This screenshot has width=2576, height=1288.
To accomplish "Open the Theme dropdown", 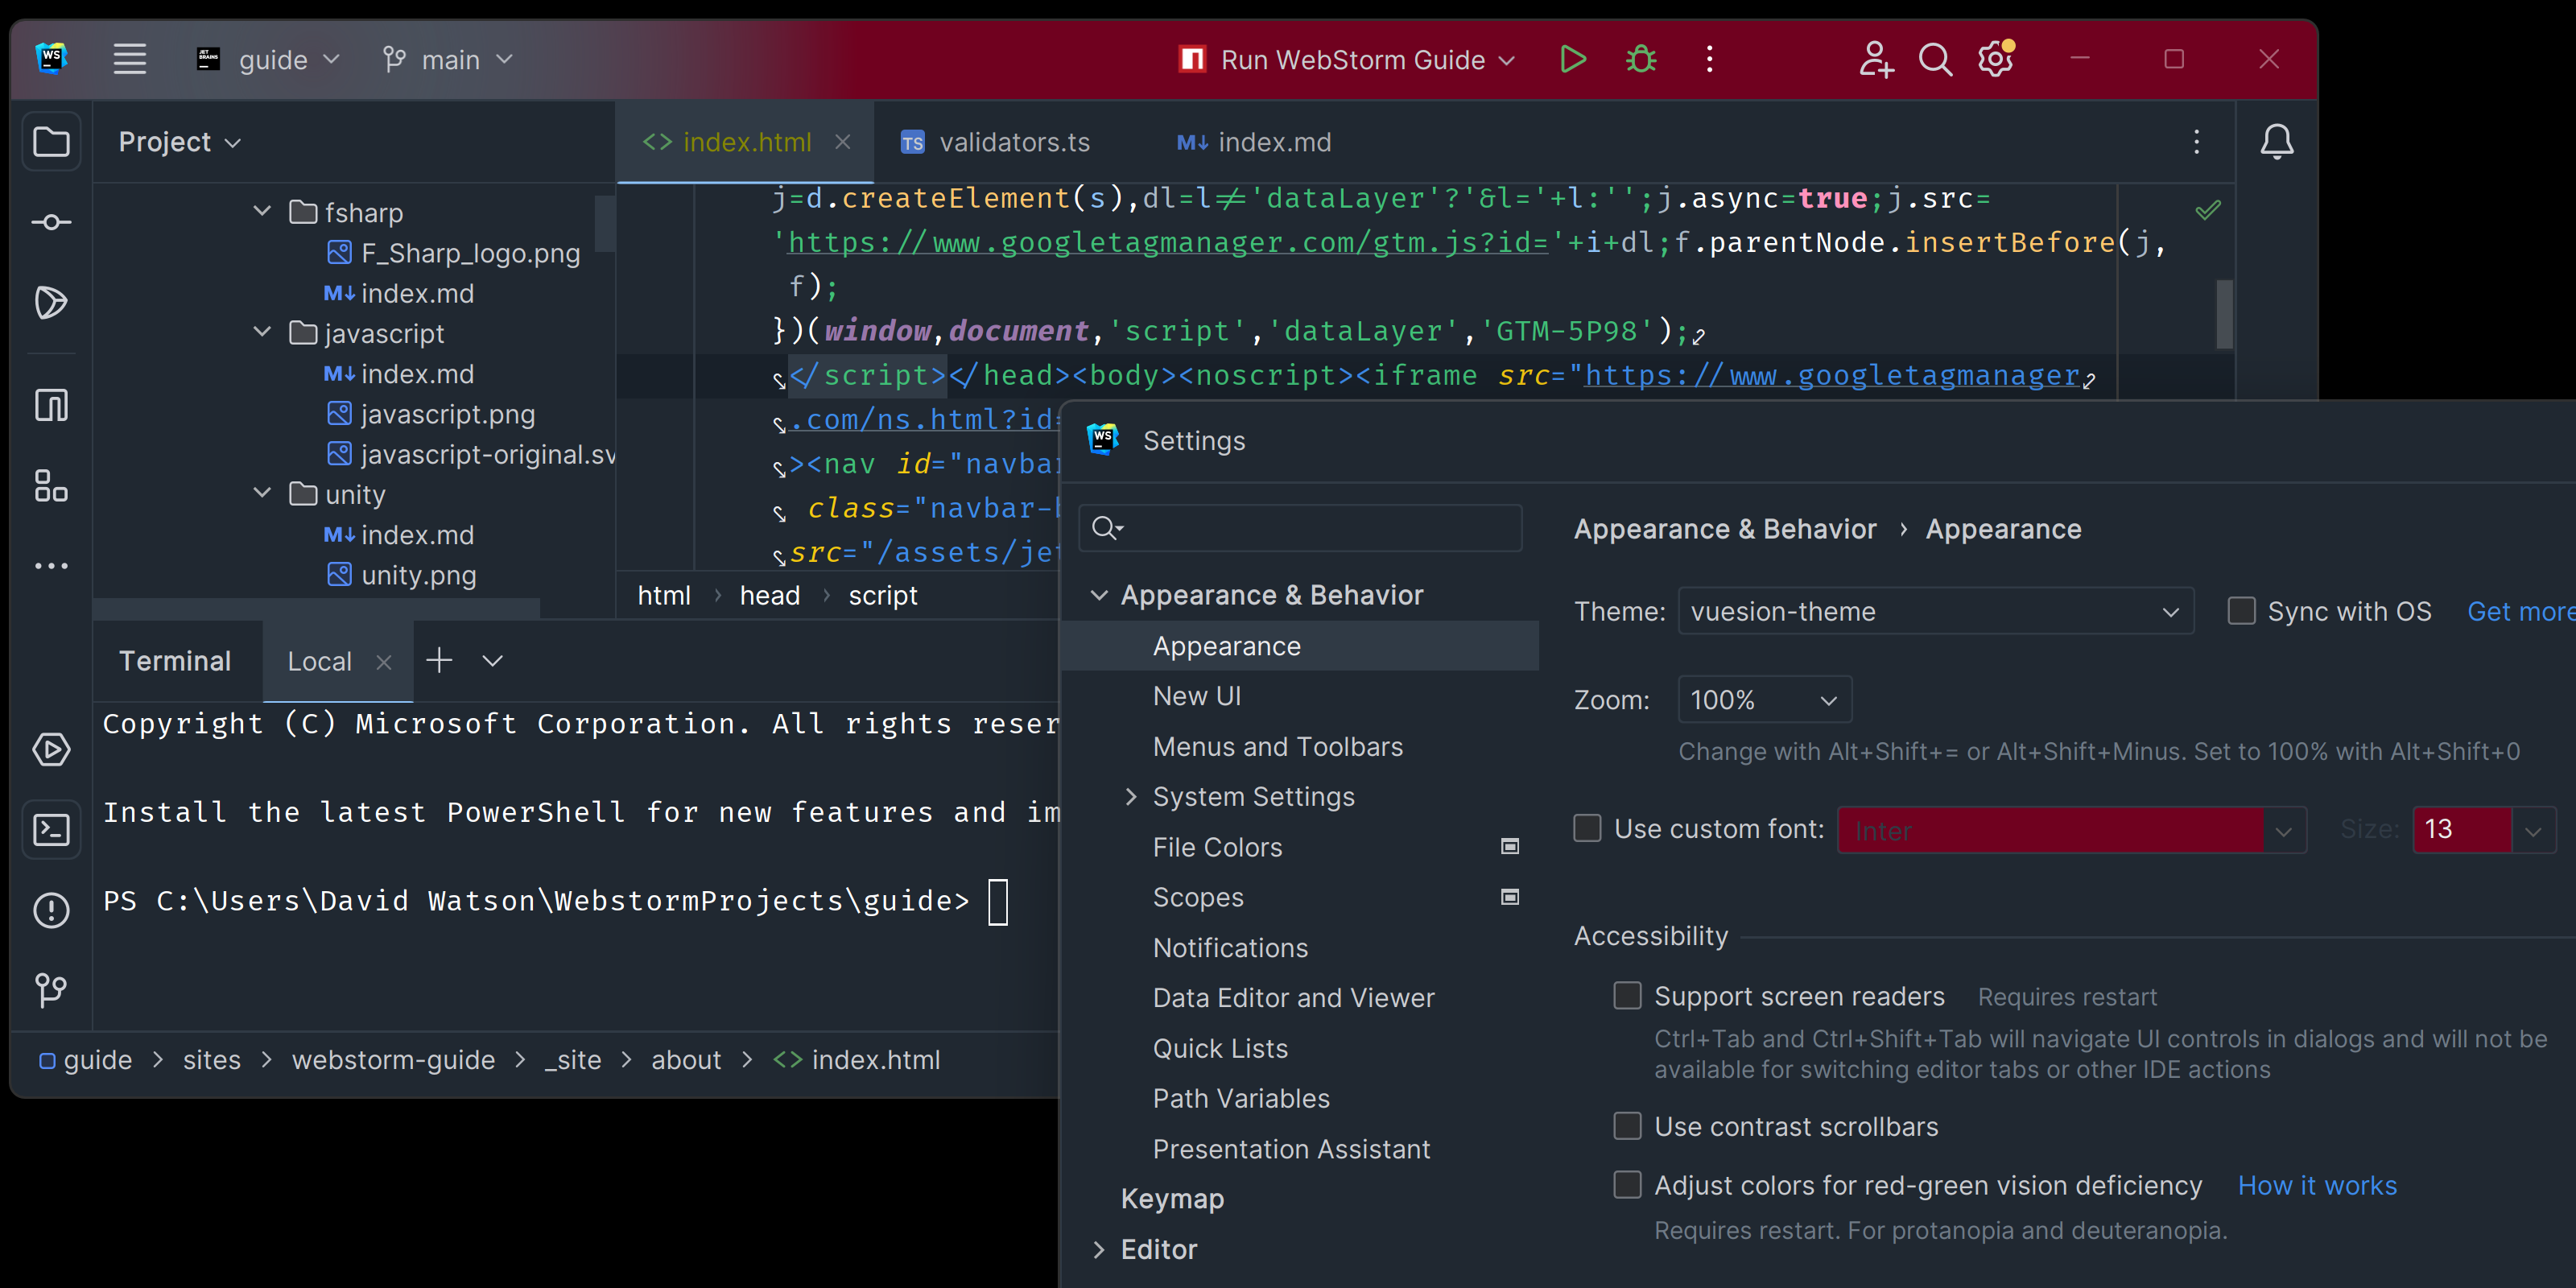I will point(1935,611).
